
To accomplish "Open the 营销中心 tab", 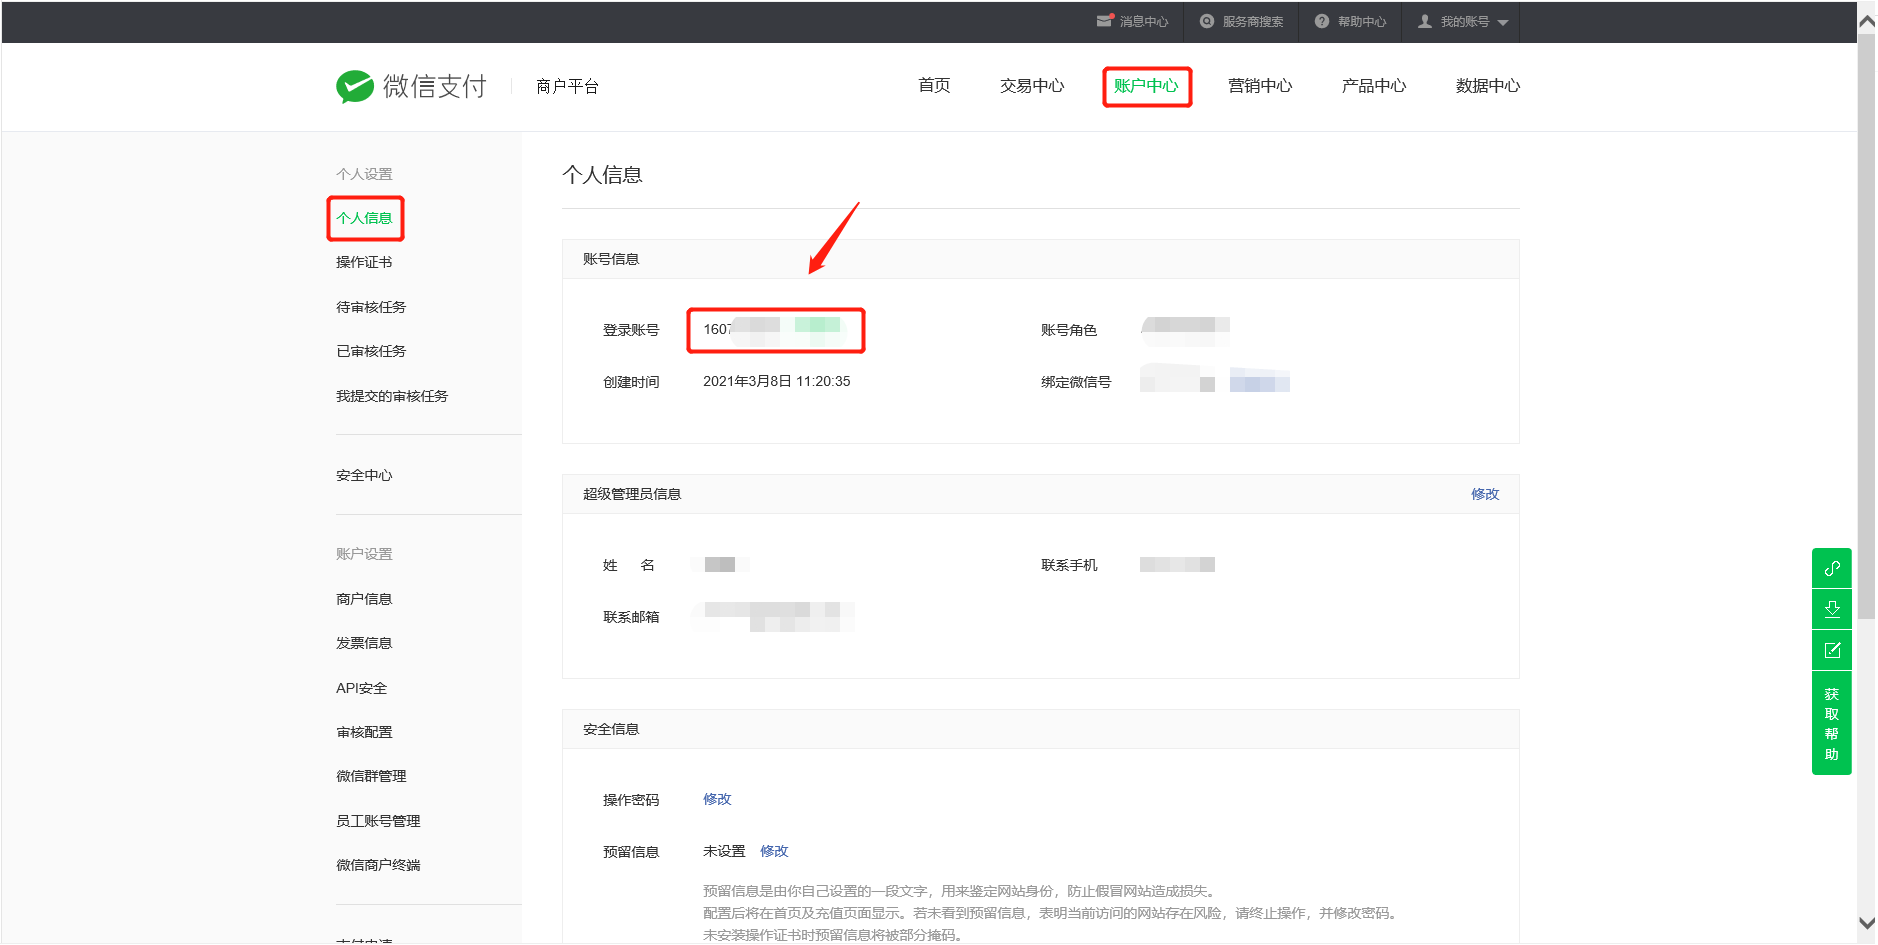I will [1260, 86].
